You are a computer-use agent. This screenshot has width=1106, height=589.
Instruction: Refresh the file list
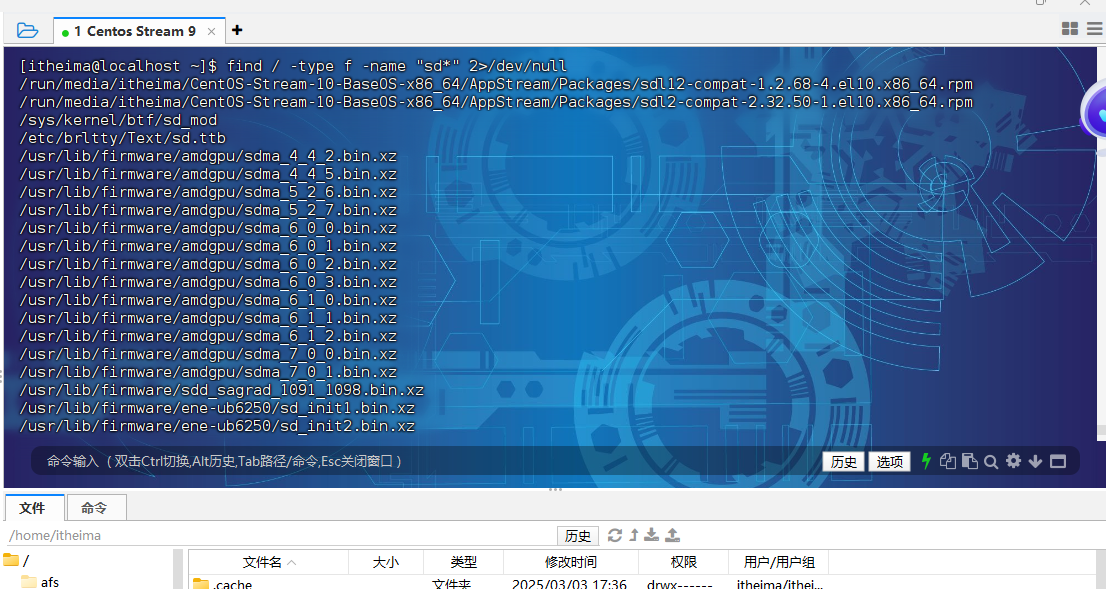pyautogui.click(x=615, y=535)
